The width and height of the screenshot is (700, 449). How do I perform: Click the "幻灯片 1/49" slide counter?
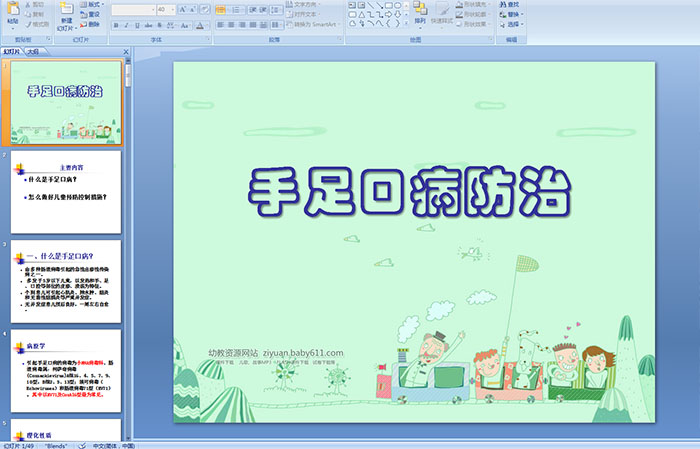[19, 446]
